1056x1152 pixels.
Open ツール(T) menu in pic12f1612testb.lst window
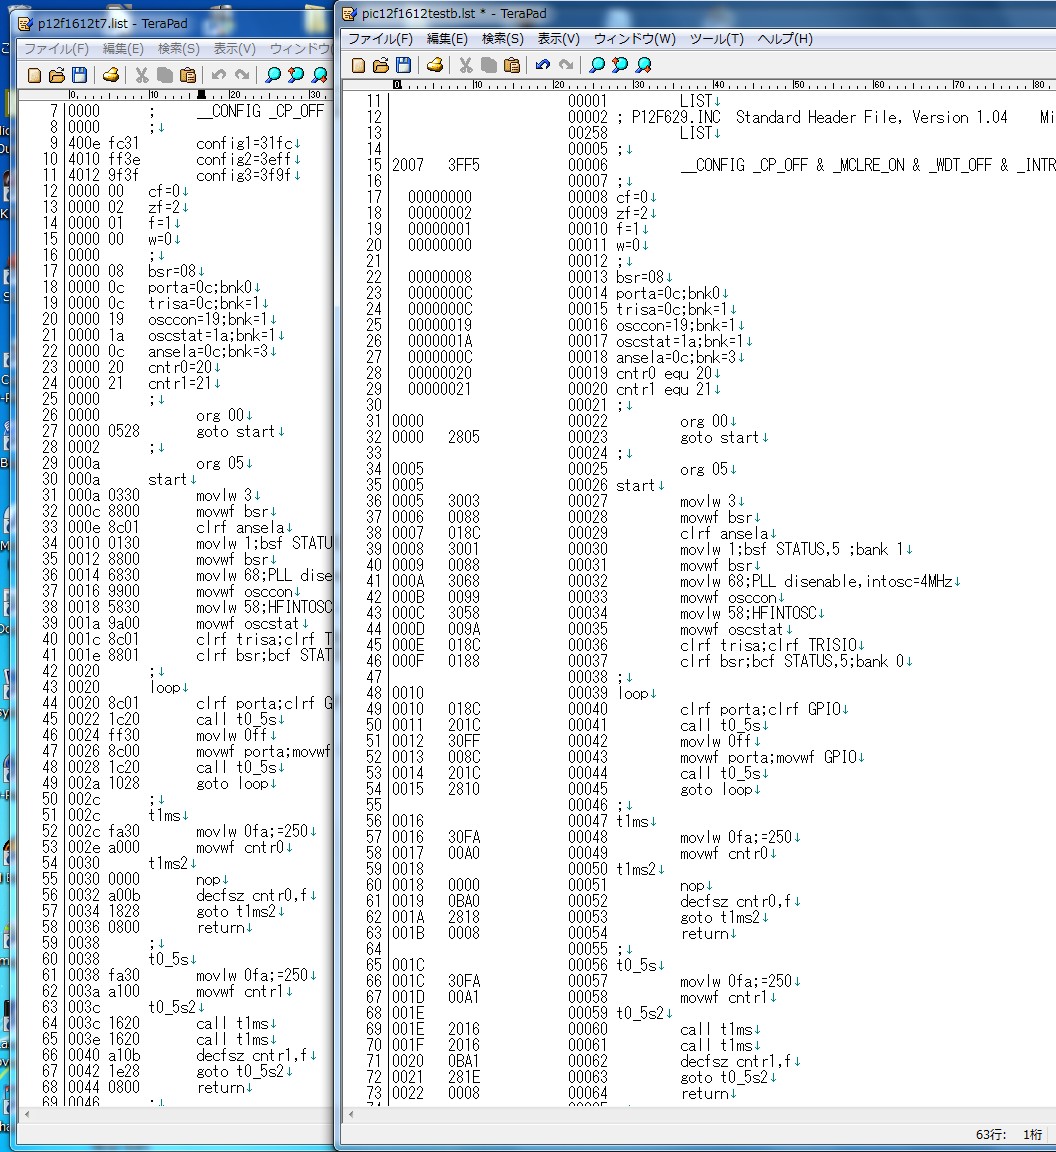716,39
